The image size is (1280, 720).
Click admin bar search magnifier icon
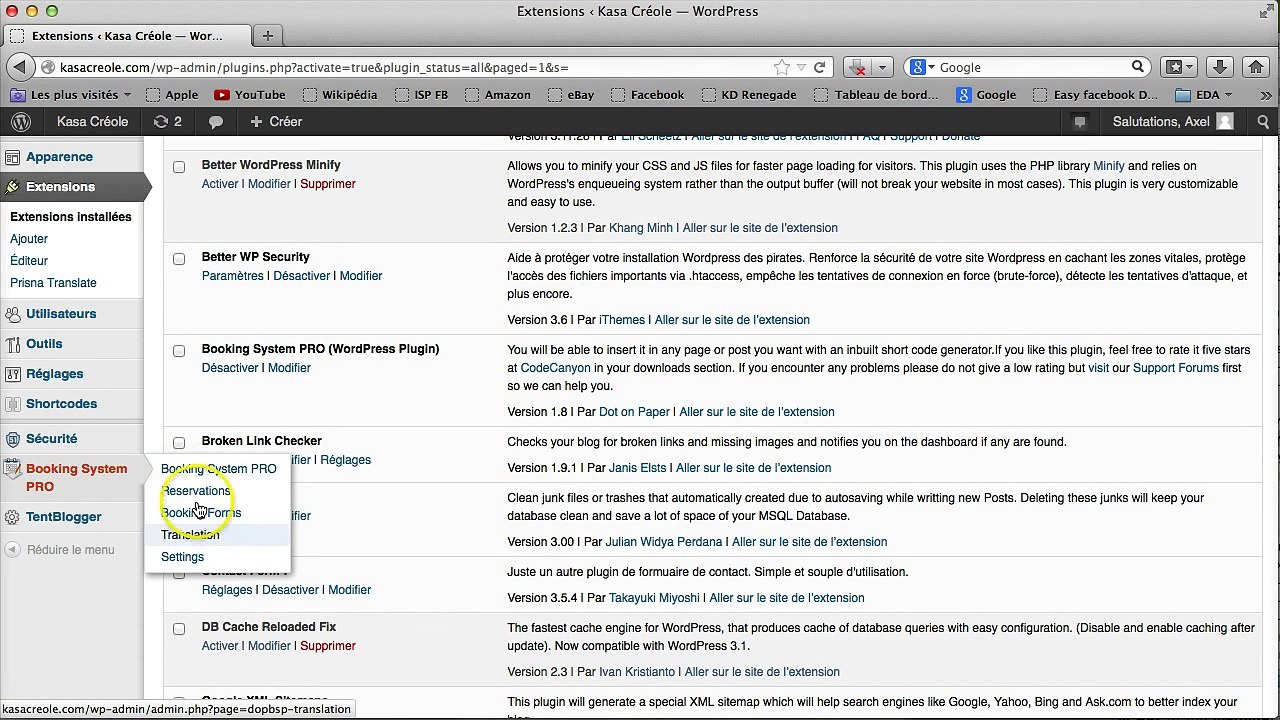1263,122
